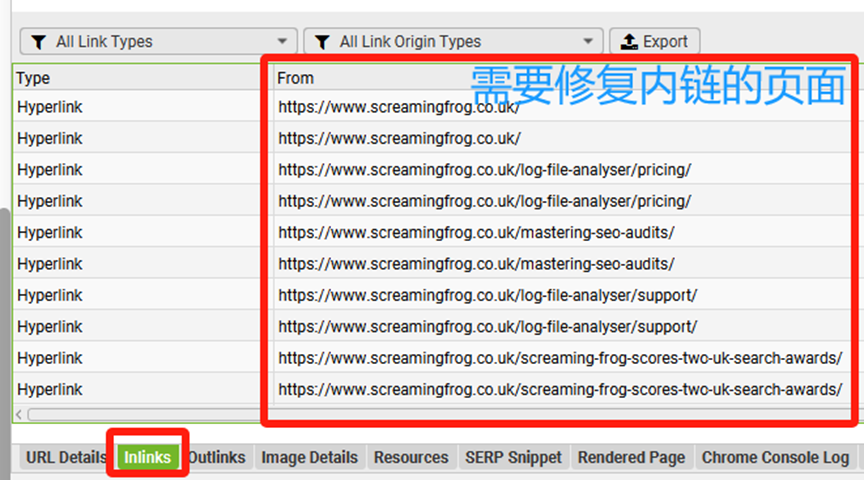Viewport: 864px width, 480px height.
Task: Open the Rendered Page tab
Action: point(631,457)
